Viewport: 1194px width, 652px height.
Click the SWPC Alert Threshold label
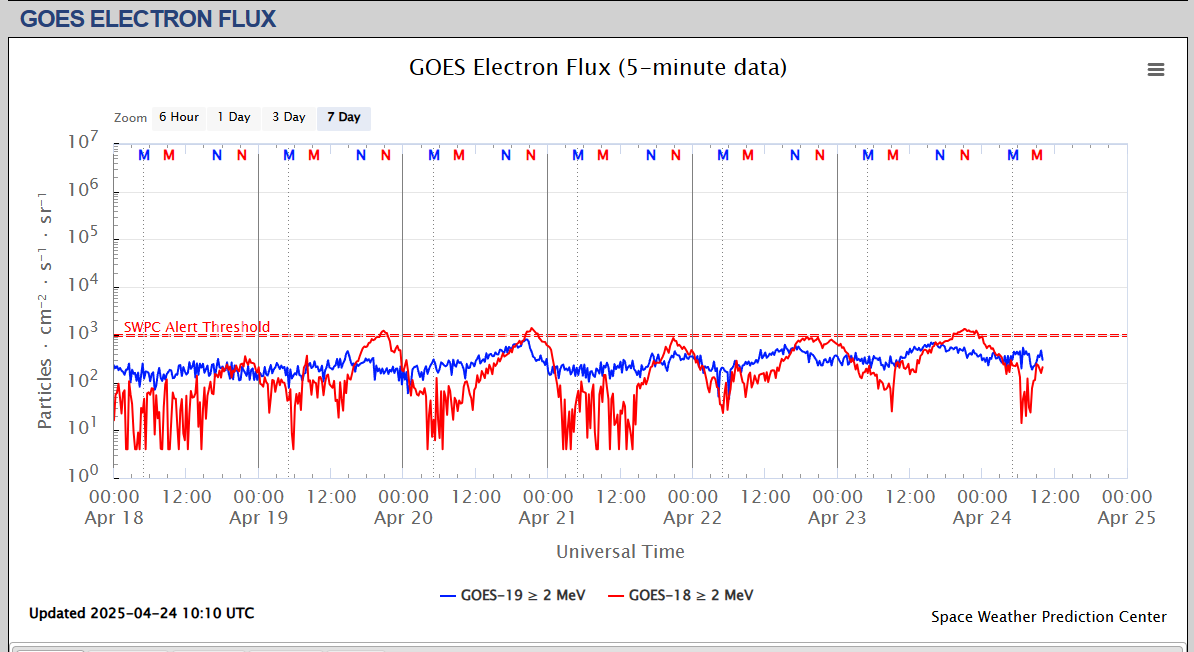coord(196,327)
